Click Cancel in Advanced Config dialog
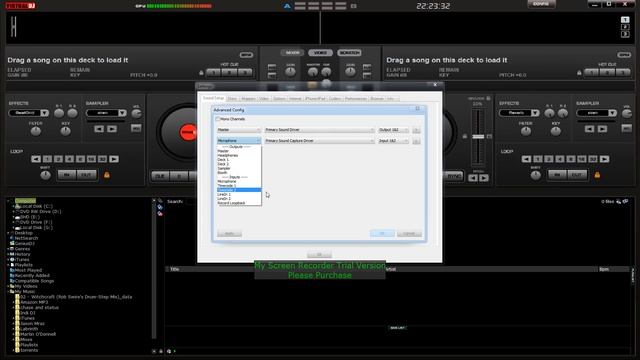 pos(409,233)
